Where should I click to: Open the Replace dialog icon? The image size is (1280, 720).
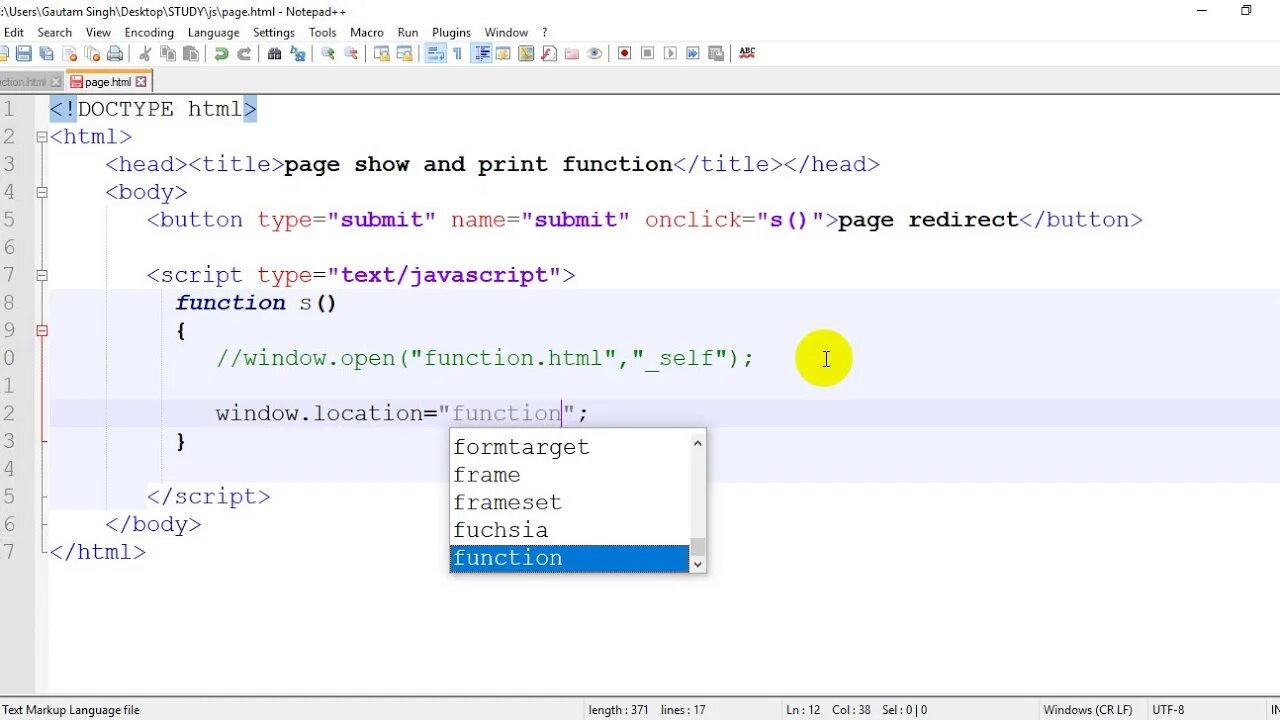coord(298,53)
